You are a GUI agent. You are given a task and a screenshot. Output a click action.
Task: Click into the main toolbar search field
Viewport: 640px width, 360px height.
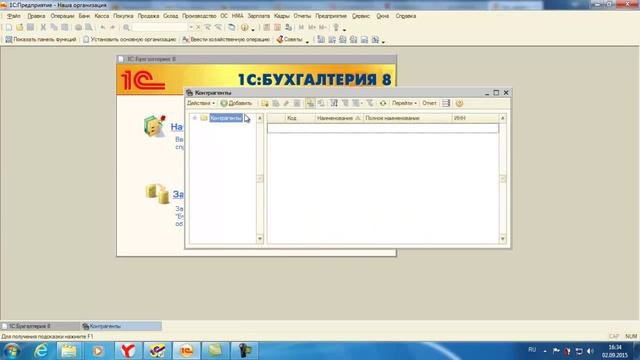[x=159, y=27]
